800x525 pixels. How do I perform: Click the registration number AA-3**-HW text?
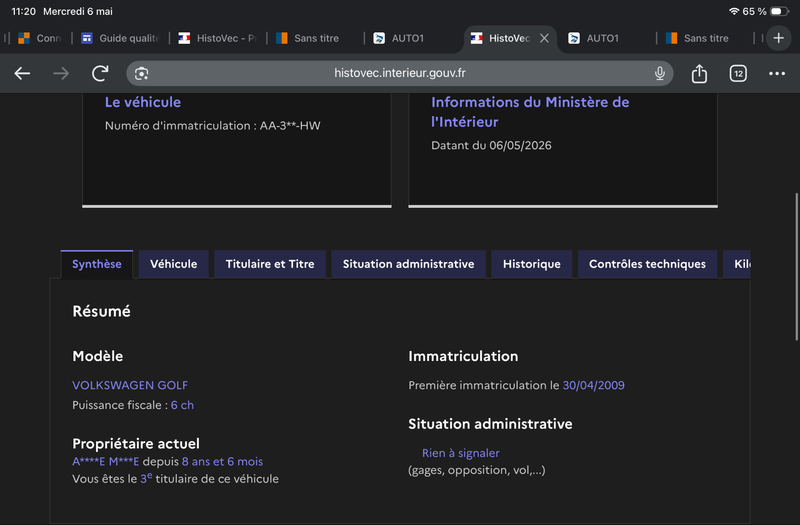[290, 126]
